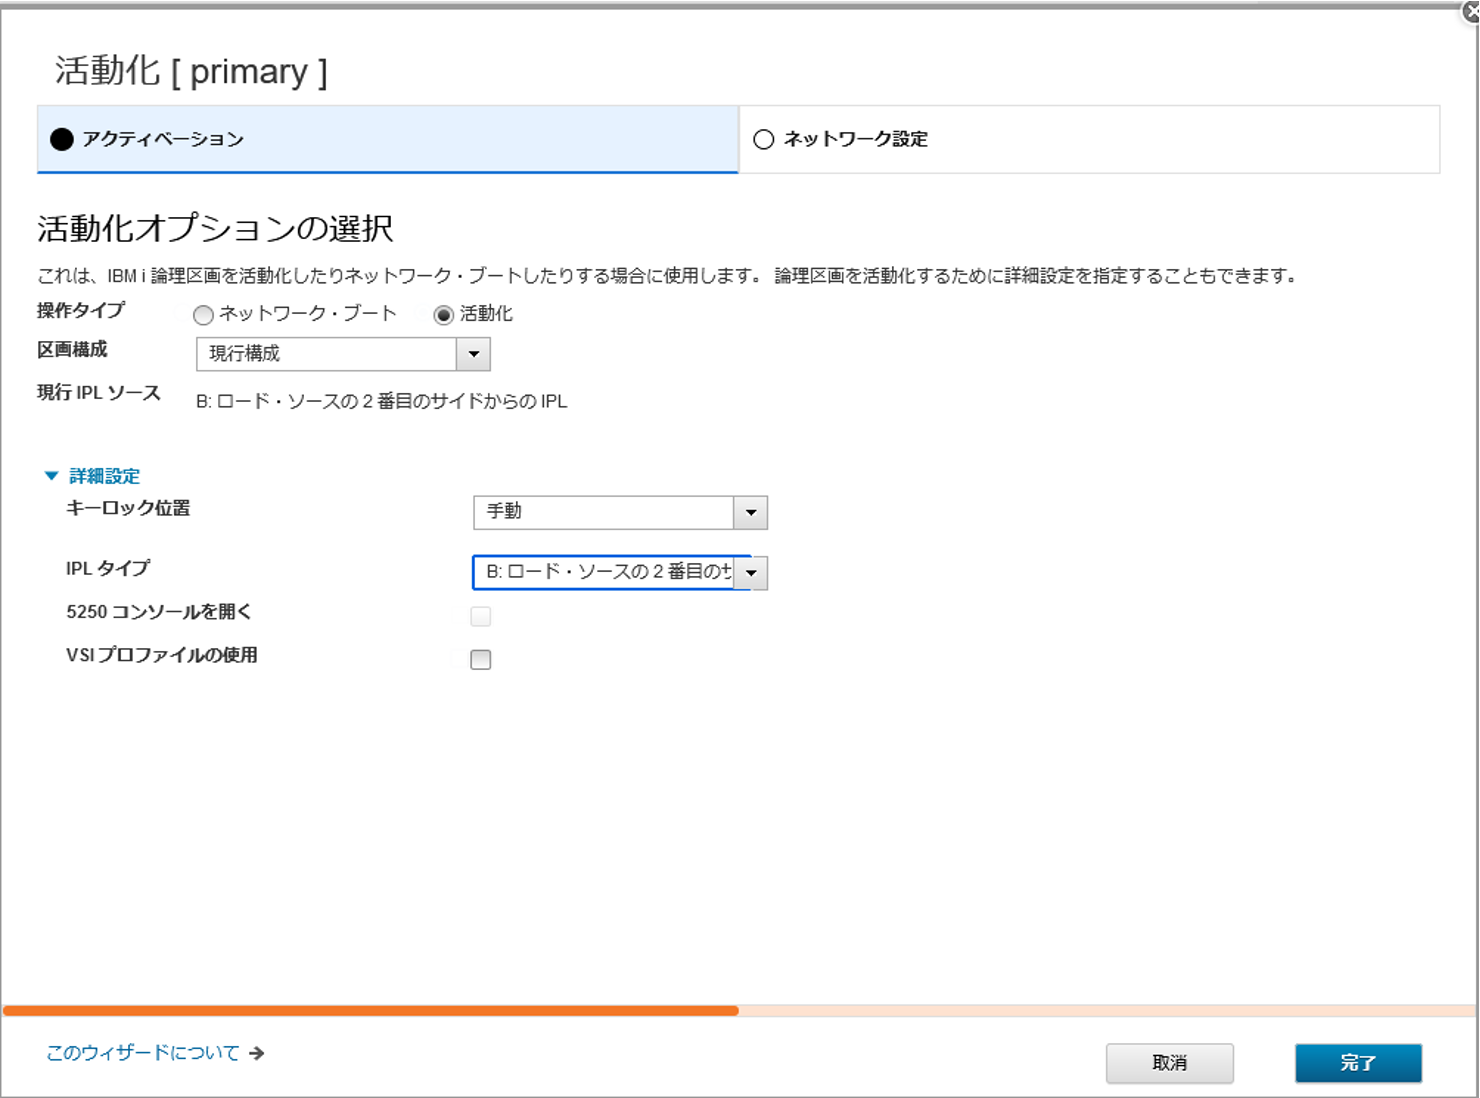
Task: Click the orange wizard progress bar
Action: point(371,1011)
